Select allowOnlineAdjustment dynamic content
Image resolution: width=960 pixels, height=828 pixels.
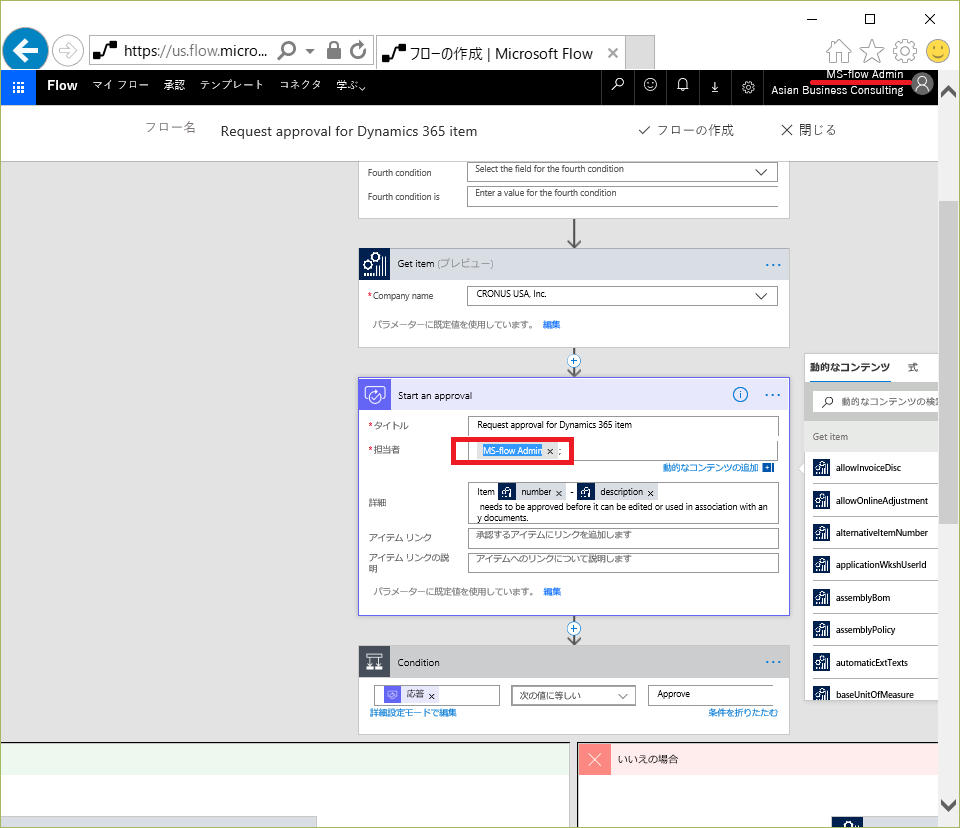coord(875,500)
